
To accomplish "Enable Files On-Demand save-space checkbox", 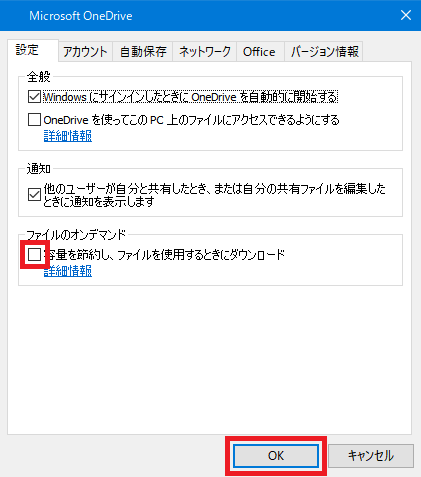I will (34, 255).
